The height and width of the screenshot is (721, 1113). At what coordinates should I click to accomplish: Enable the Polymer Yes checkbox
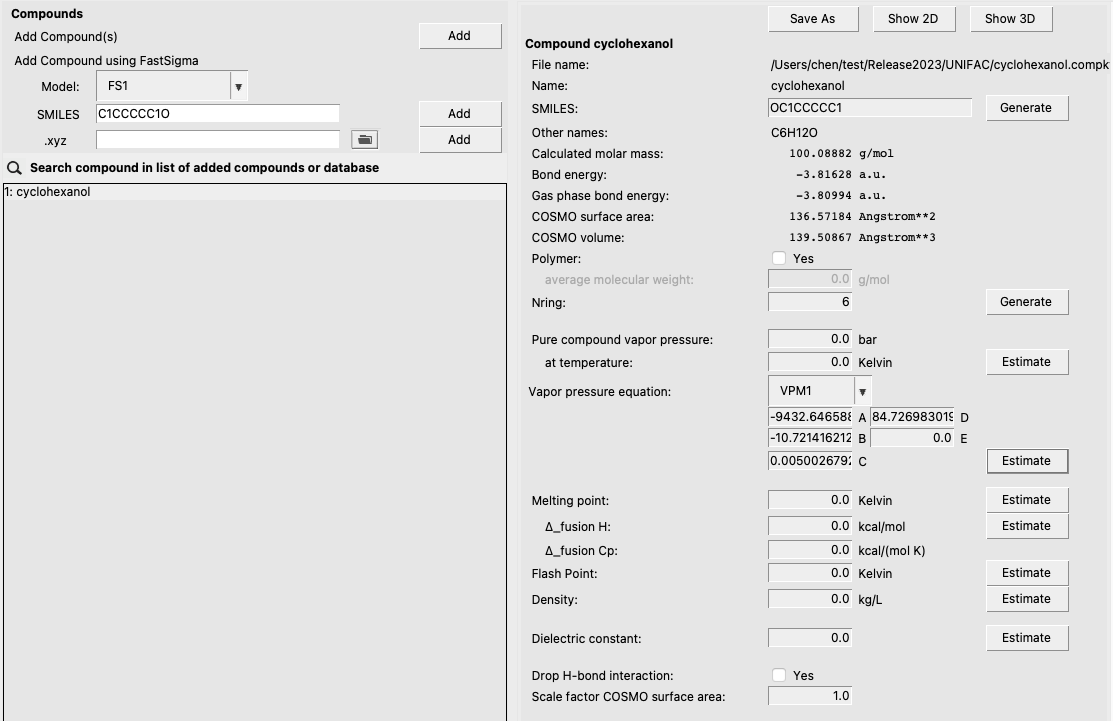pos(779,258)
